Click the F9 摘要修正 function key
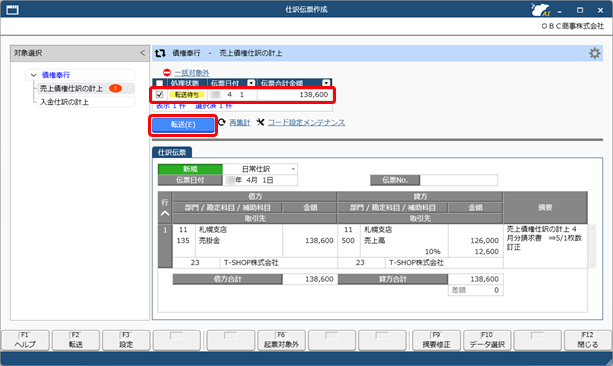The image size is (613, 366). pos(436,340)
